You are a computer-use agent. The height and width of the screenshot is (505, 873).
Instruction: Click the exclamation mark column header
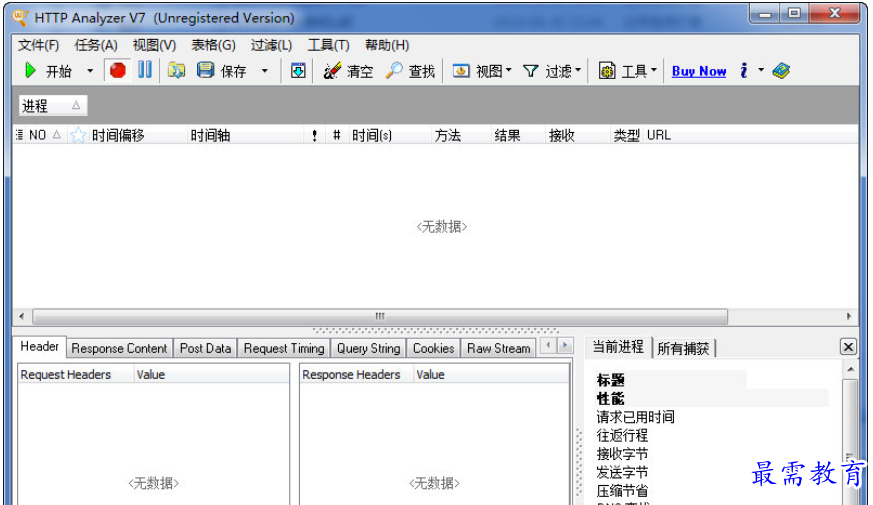(x=315, y=135)
